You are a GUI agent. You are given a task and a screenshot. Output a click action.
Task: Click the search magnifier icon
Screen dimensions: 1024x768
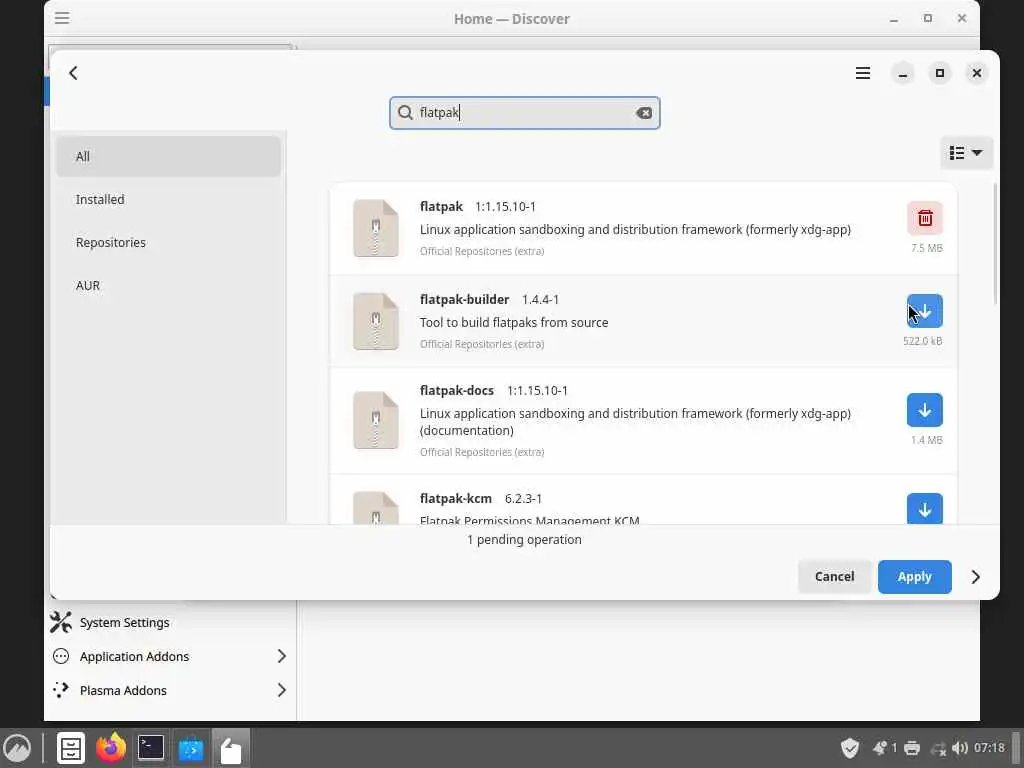pyautogui.click(x=406, y=113)
